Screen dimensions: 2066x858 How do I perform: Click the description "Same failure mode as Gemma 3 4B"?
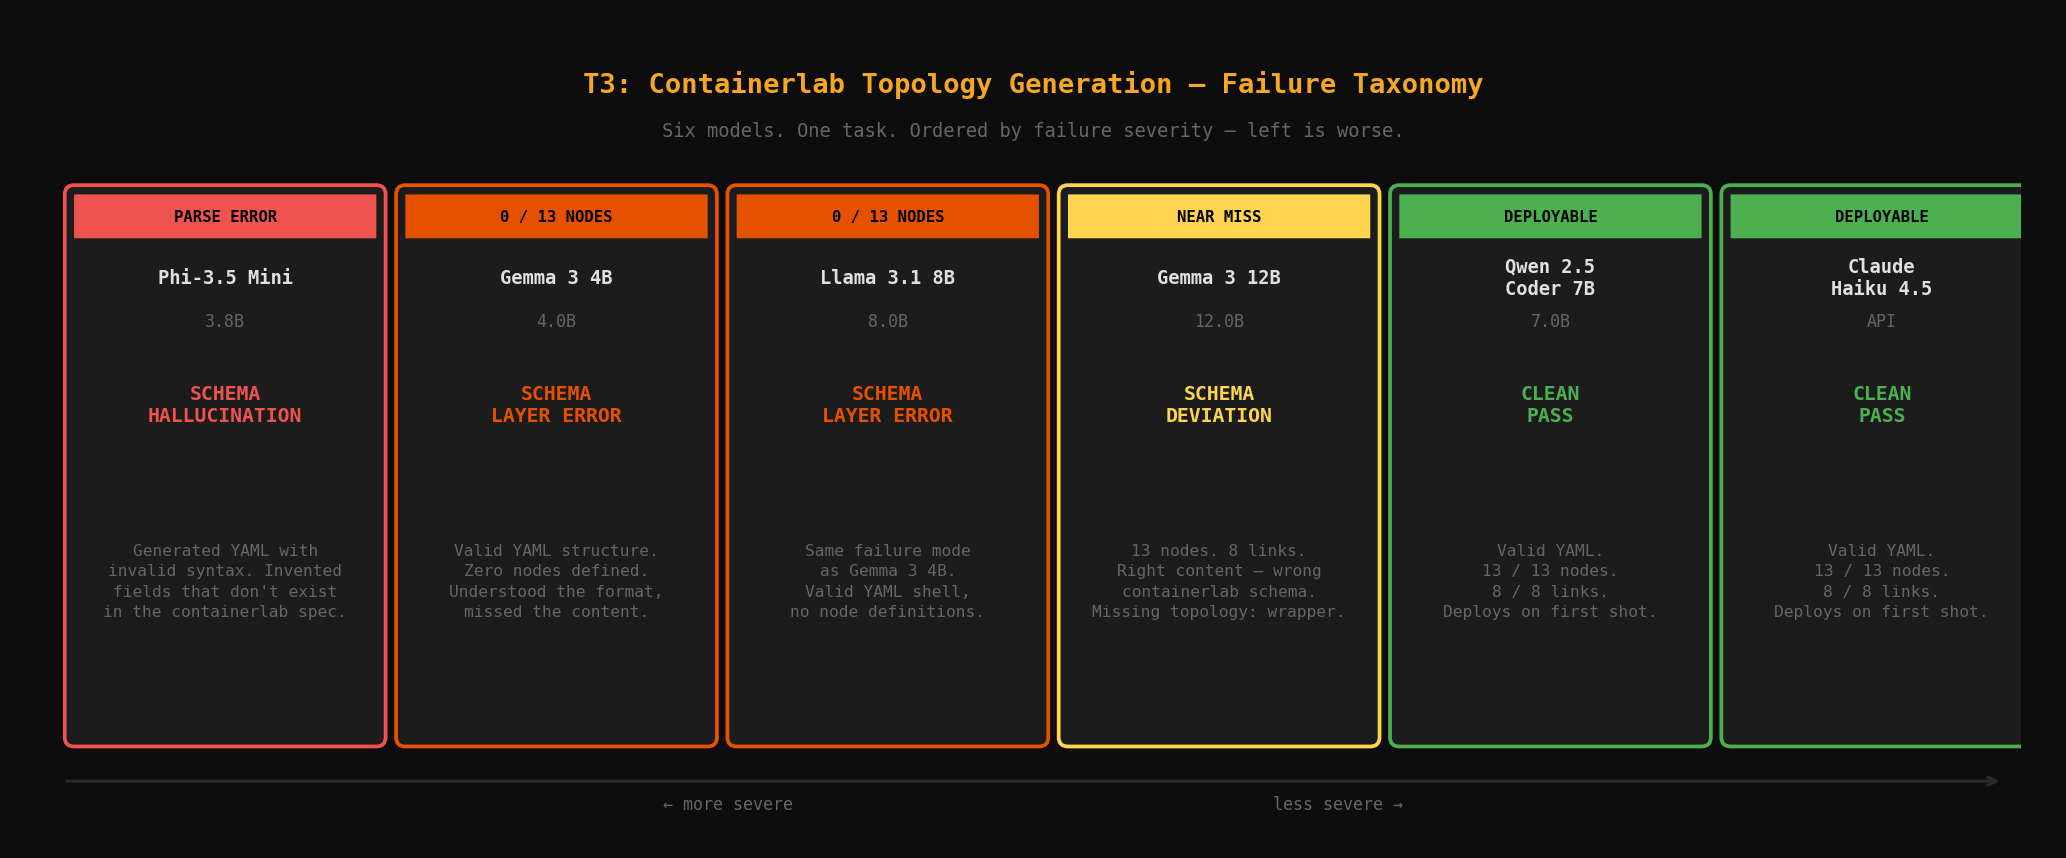888,581
